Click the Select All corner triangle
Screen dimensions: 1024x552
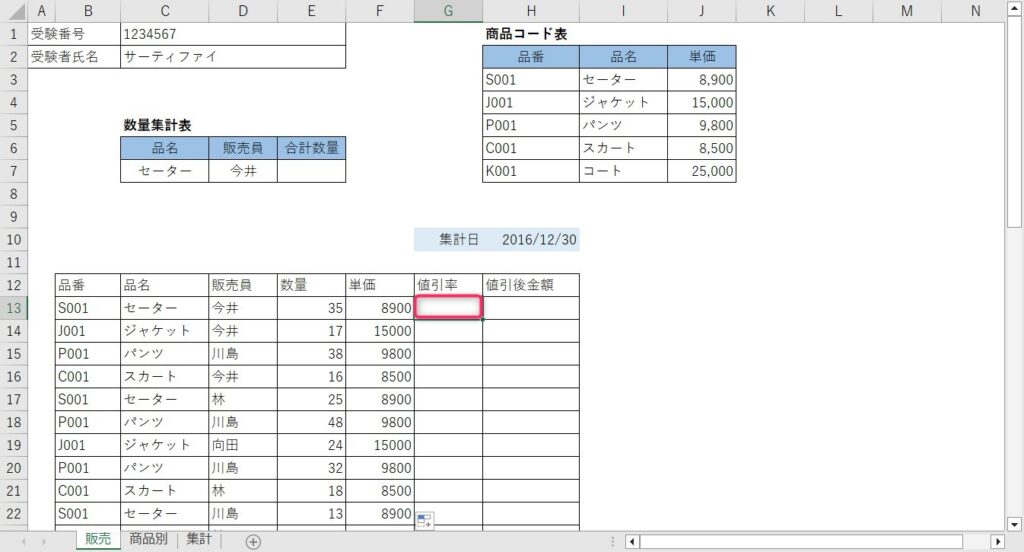click(13, 10)
